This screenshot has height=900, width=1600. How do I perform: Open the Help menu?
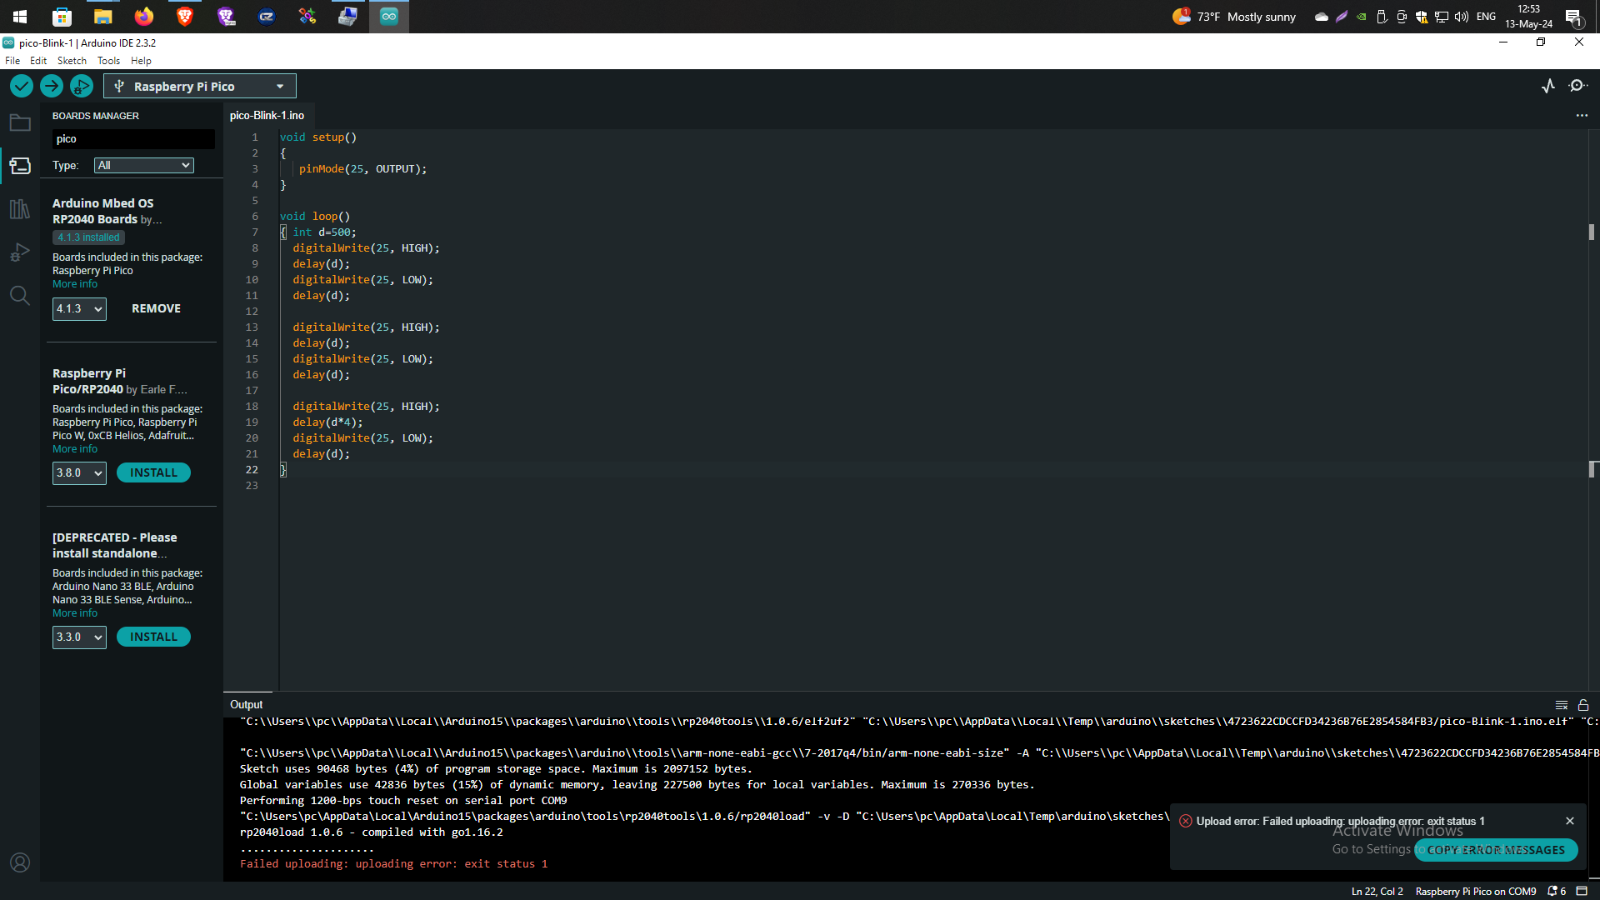tap(141, 61)
